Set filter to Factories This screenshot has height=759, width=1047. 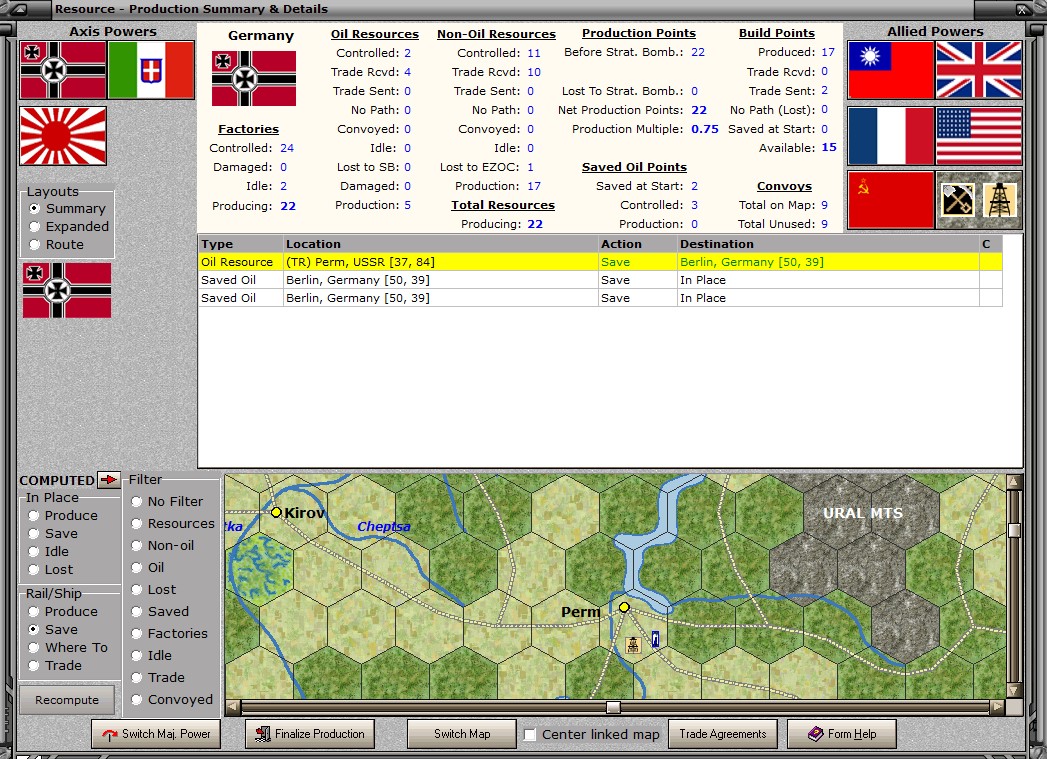tap(170, 634)
